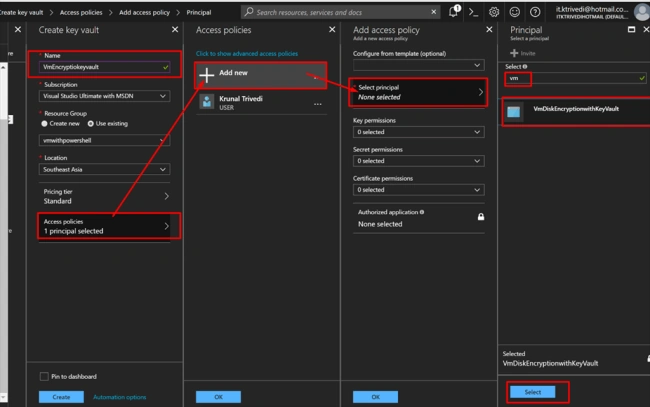650x407 pixels.
Task: Click the key vault Name field
Action: click(104, 67)
